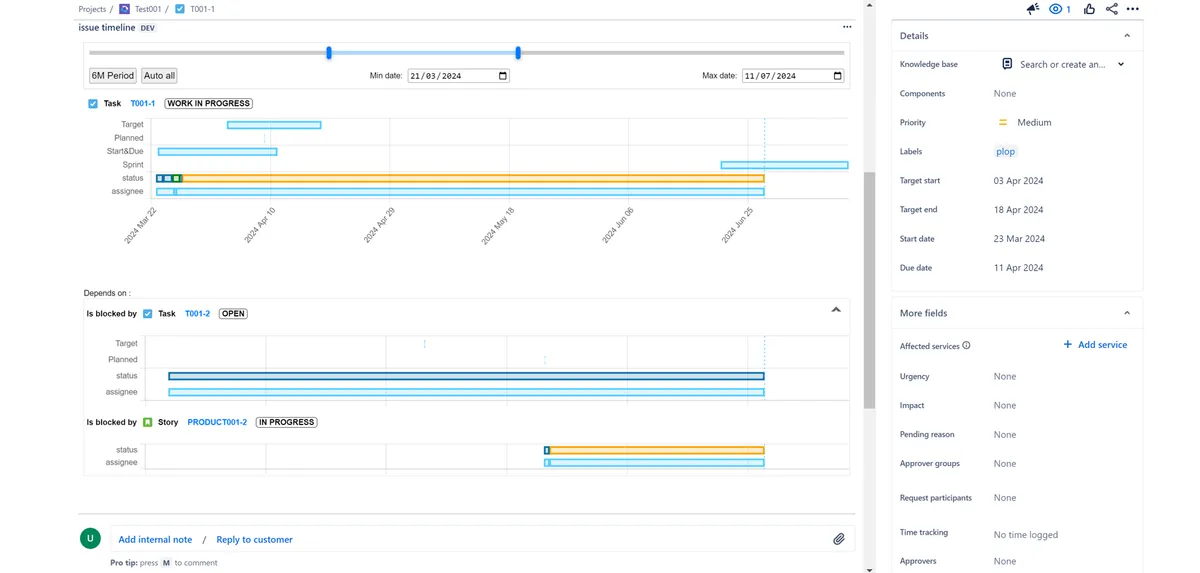
Task: Click the attachment paperclip icon
Action: coord(839,539)
